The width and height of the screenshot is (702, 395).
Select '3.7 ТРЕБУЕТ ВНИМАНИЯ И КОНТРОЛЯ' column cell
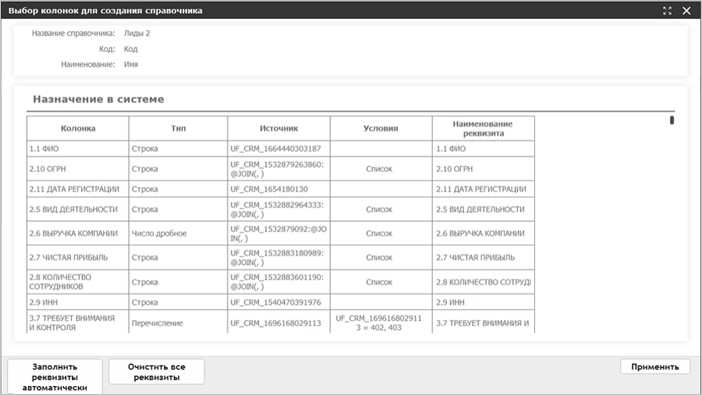(78, 322)
